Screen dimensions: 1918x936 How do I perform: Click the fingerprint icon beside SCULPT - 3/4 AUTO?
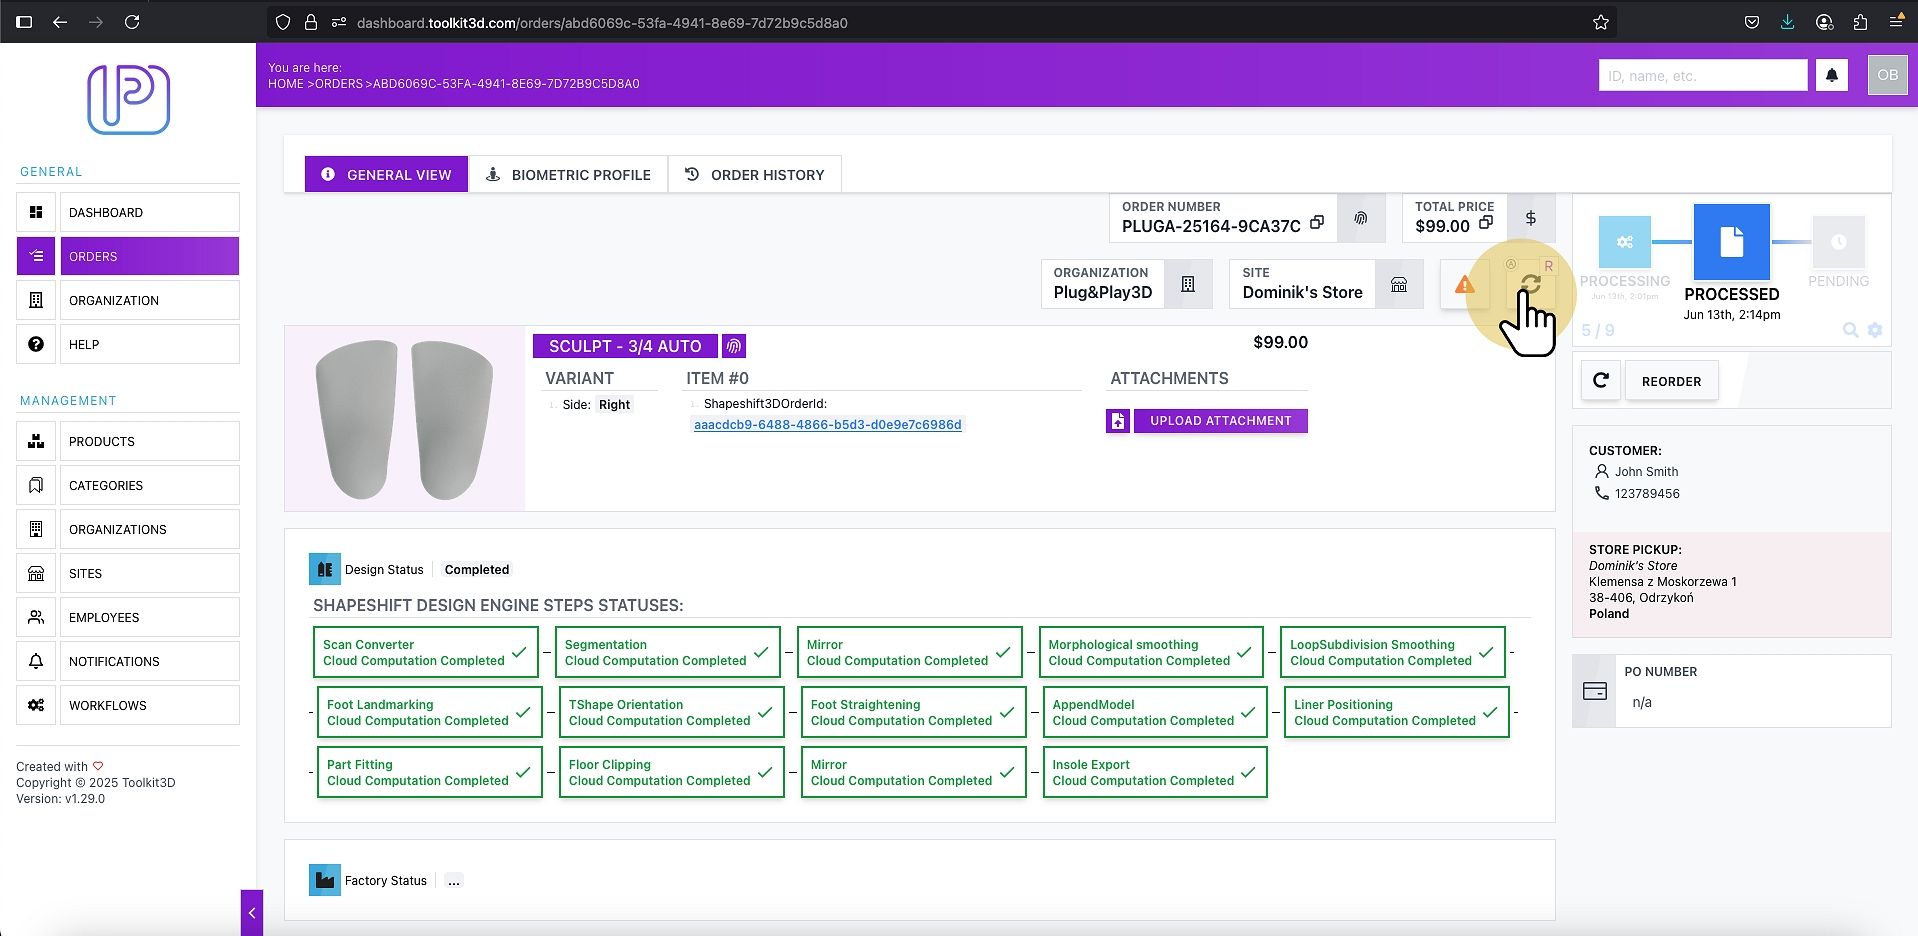point(734,346)
